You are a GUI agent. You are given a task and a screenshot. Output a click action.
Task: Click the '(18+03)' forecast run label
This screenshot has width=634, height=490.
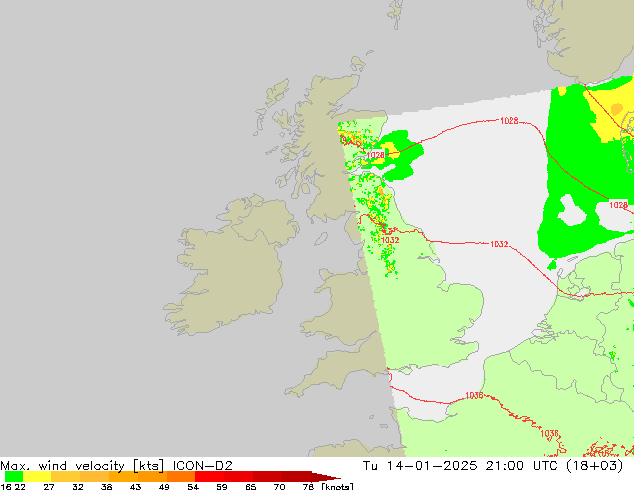tap(594, 465)
